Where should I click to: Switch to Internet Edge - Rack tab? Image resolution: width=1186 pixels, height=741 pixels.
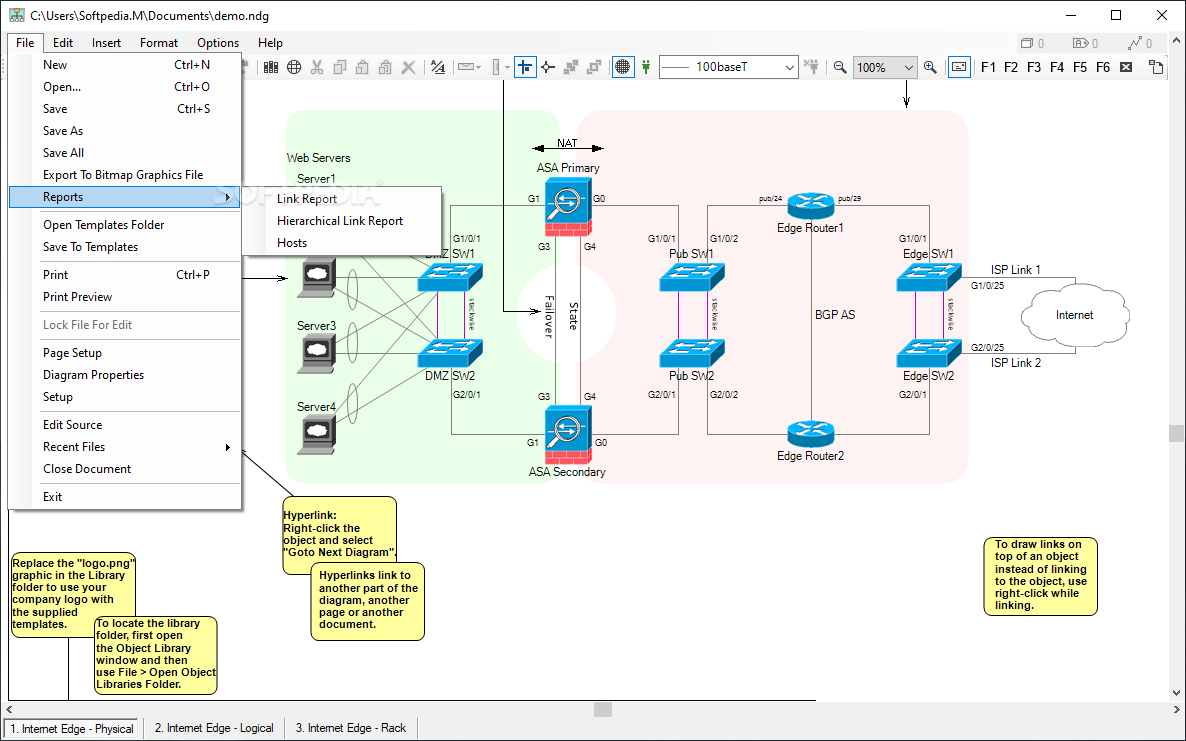click(351, 728)
